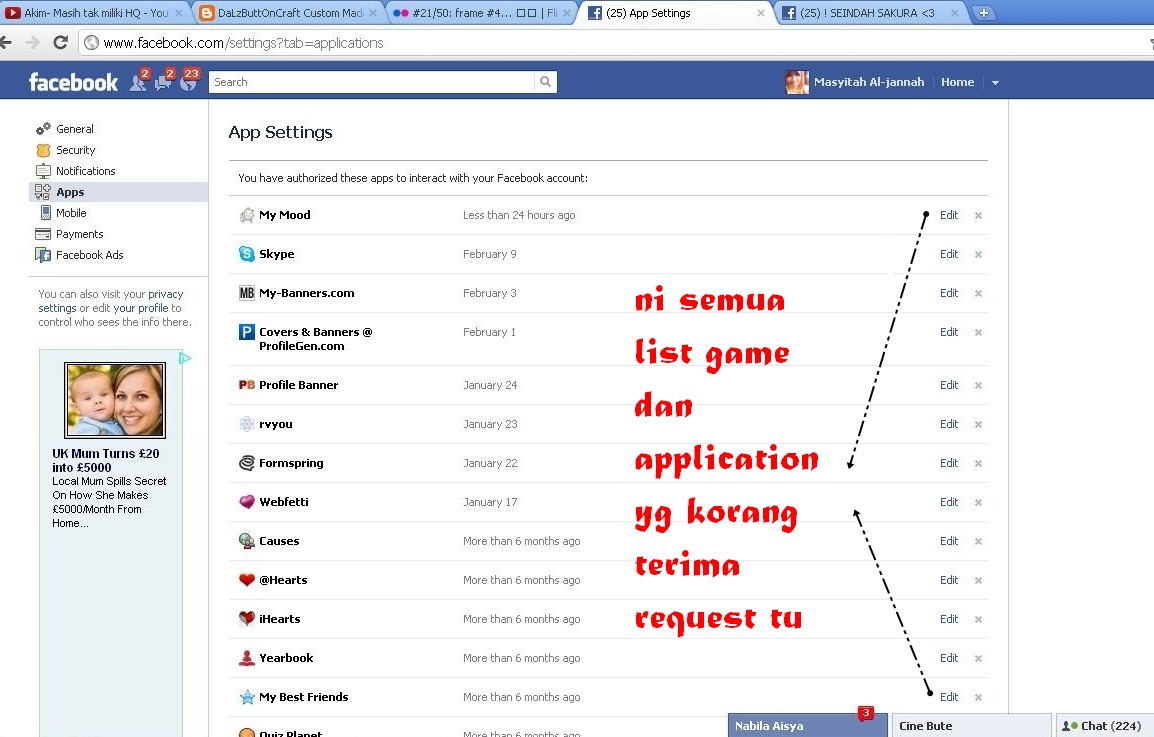Go forward in browser history
The image size is (1154, 737).
coord(32,43)
